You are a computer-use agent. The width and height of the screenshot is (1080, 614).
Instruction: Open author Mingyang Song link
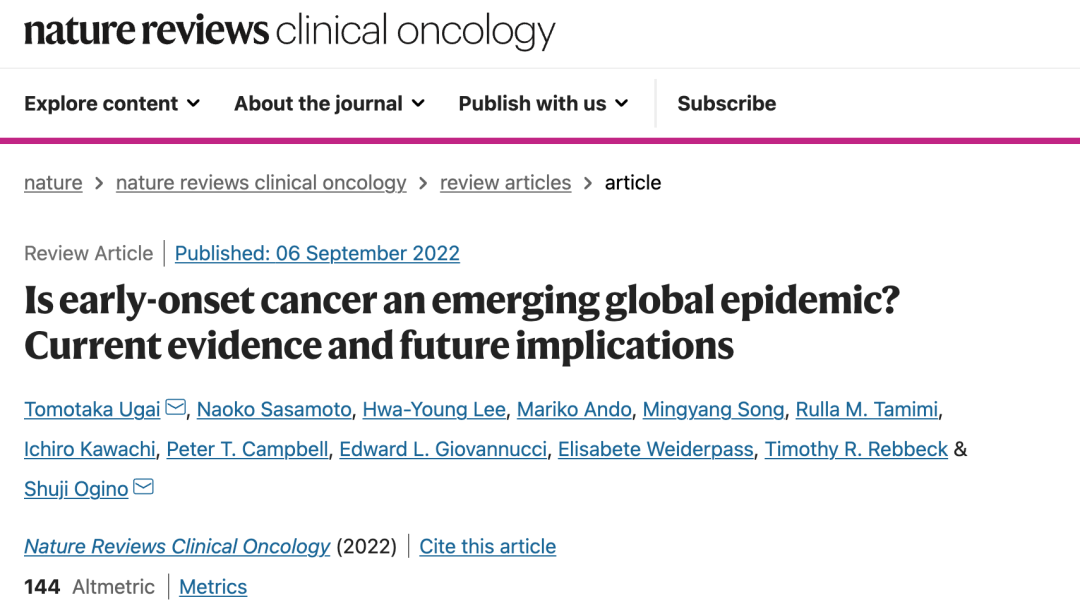714,409
